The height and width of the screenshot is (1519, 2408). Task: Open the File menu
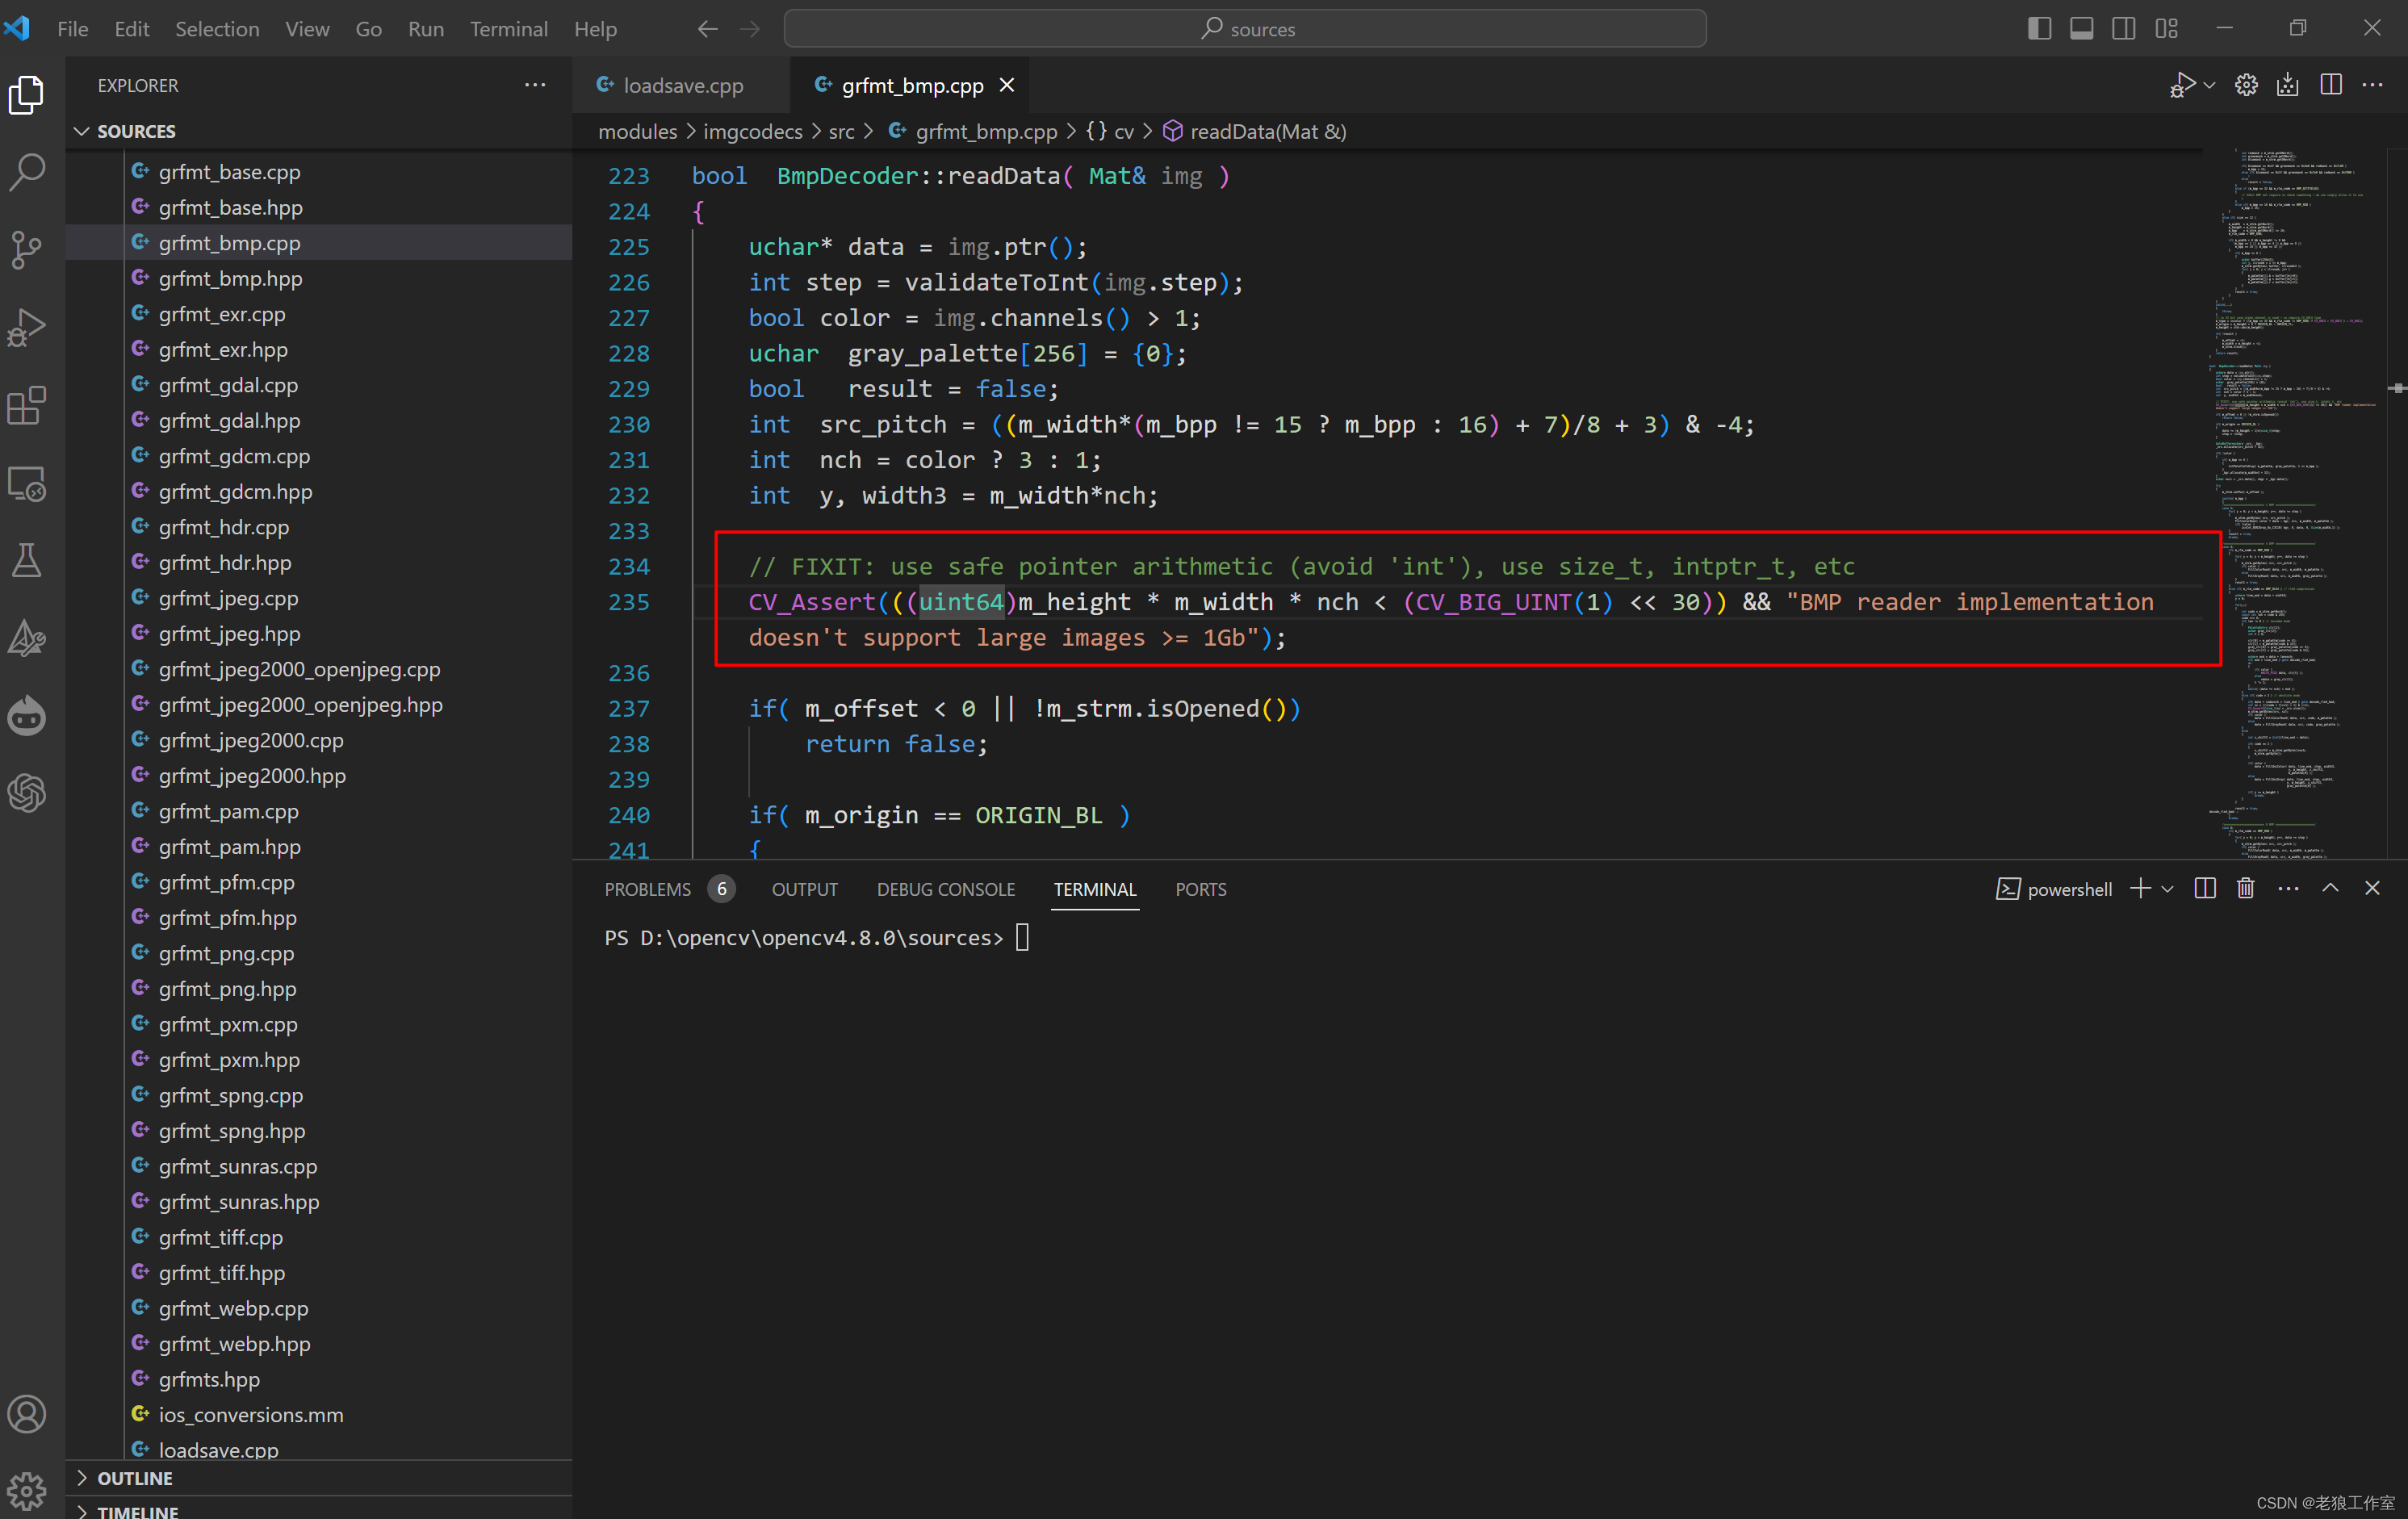[72, 29]
